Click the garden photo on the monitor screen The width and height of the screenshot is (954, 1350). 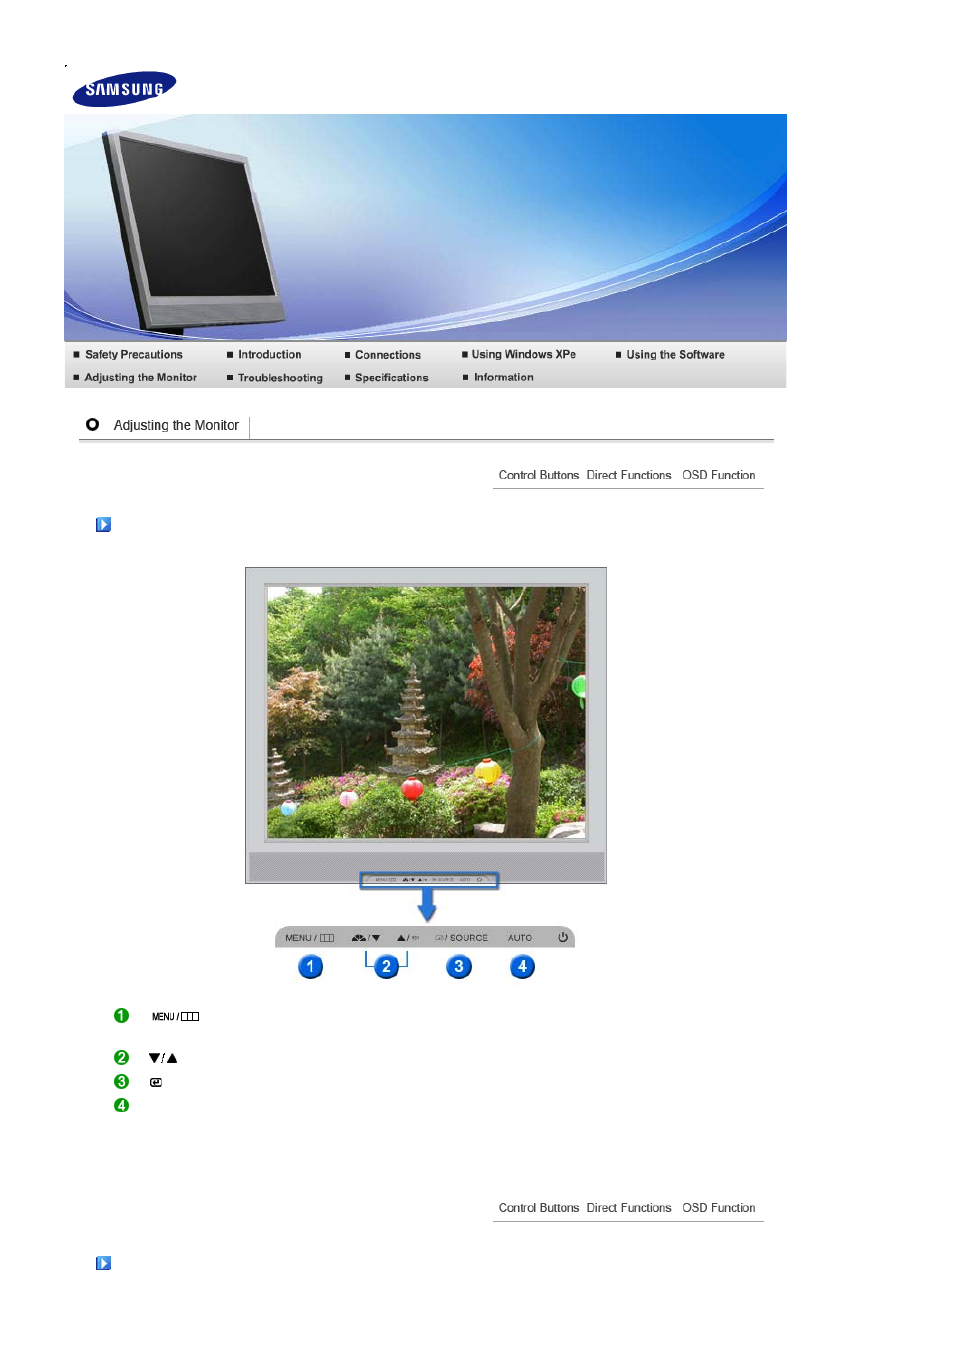426,712
